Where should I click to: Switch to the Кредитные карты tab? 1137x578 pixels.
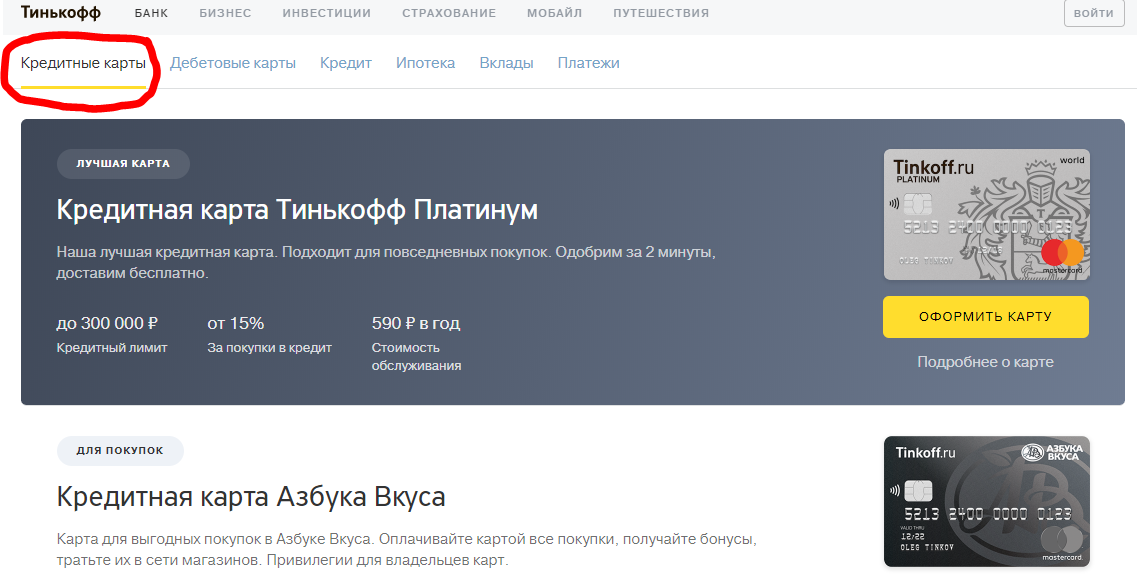[x=84, y=63]
